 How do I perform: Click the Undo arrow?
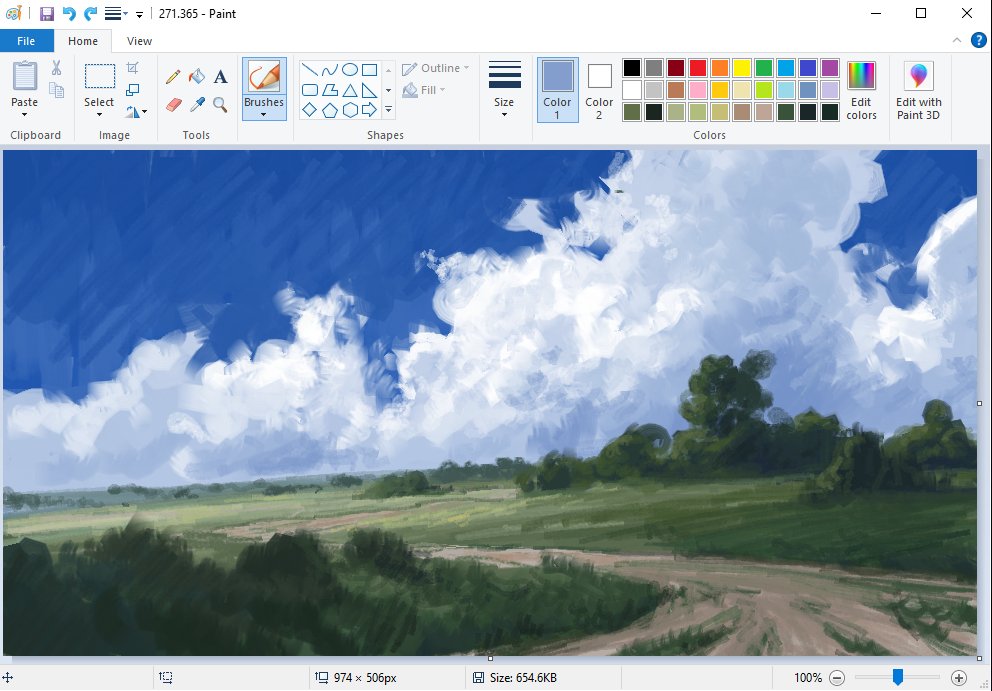click(69, 13)
